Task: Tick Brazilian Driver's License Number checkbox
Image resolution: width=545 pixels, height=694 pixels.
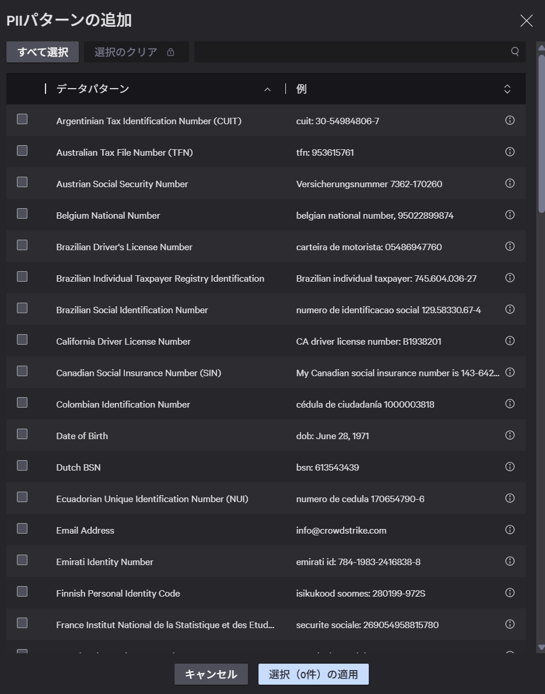Action: tap(22, 245)
